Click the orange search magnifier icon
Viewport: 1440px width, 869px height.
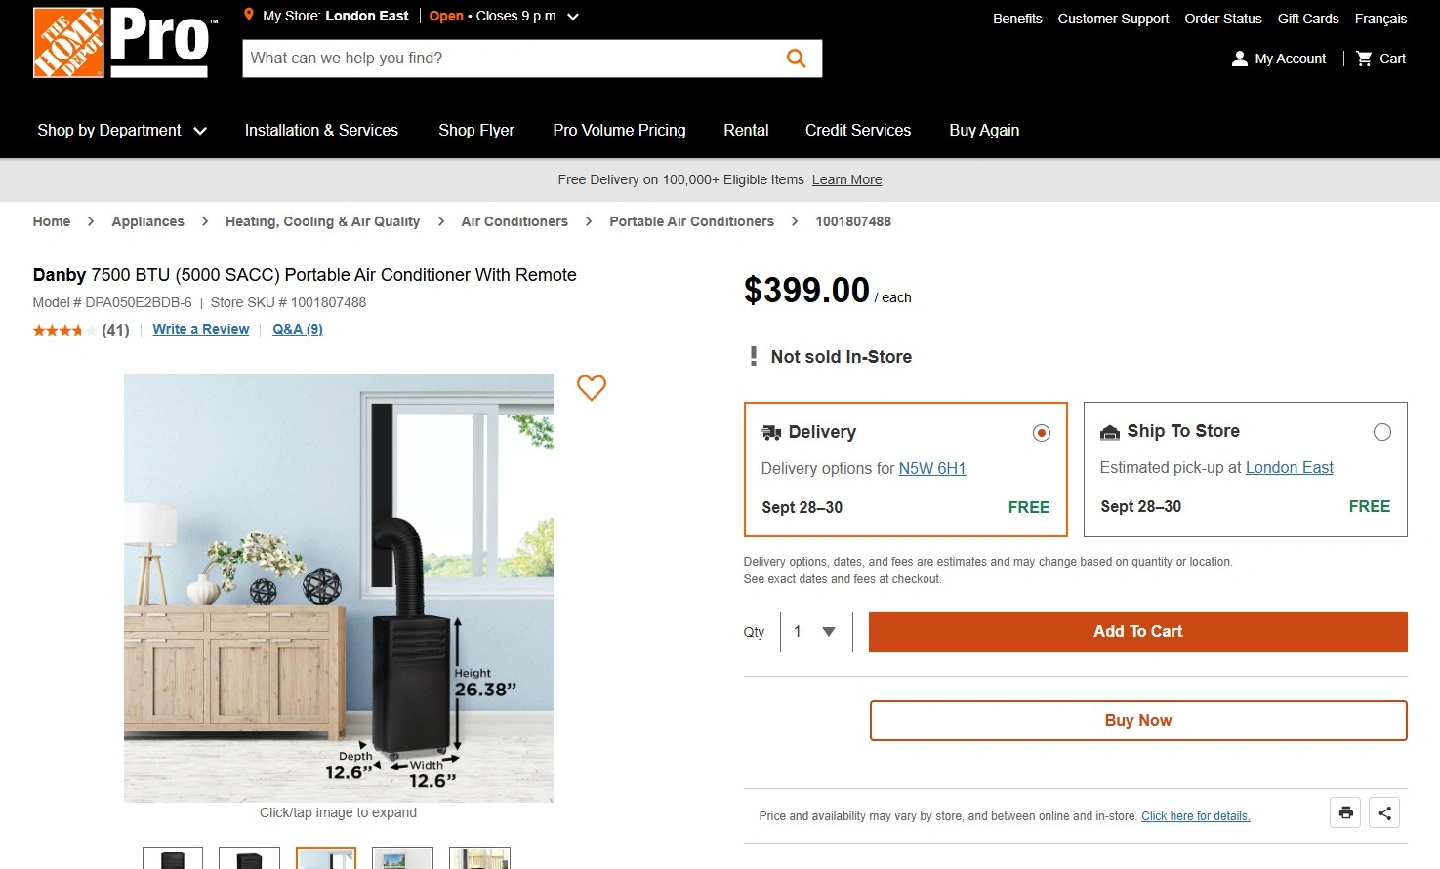796,58
